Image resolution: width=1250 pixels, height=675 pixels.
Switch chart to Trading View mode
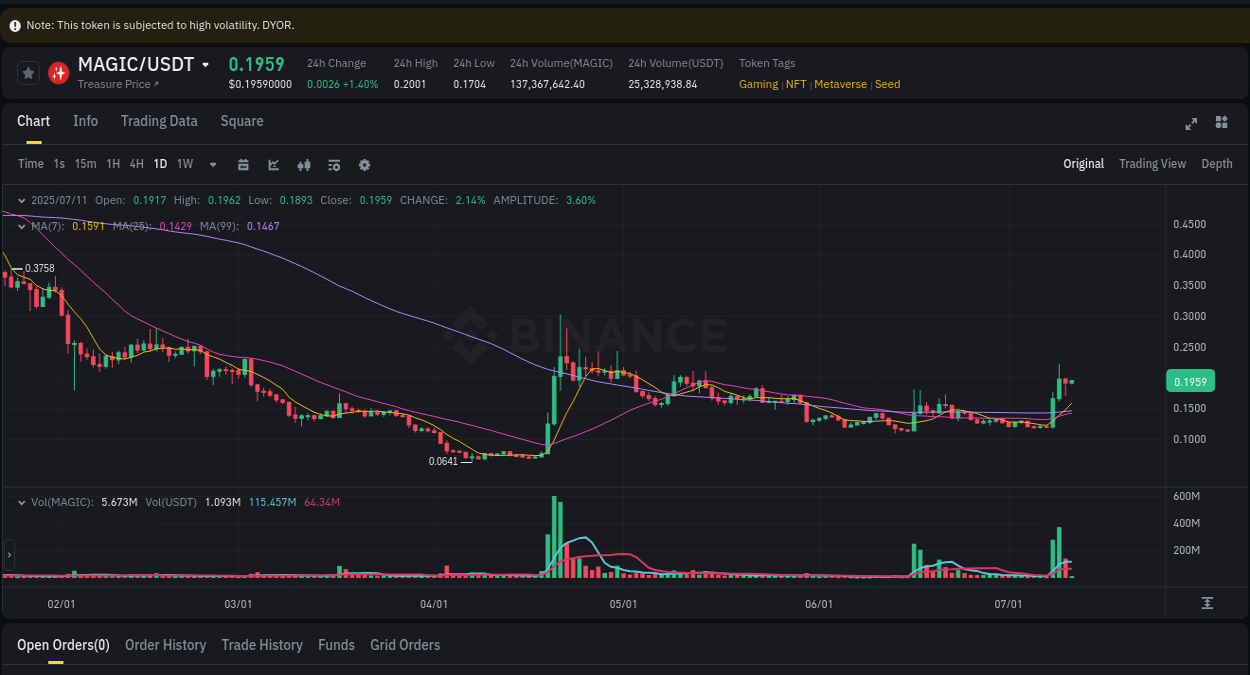[1152, 163]
